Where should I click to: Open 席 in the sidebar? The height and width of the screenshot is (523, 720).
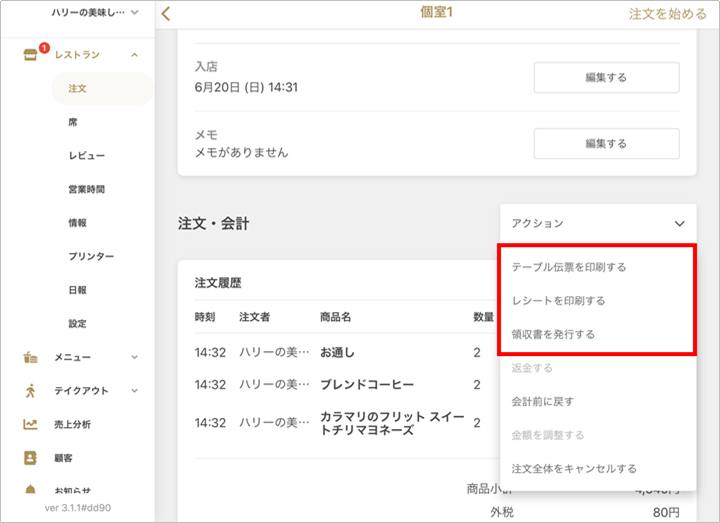pos(73,122)
